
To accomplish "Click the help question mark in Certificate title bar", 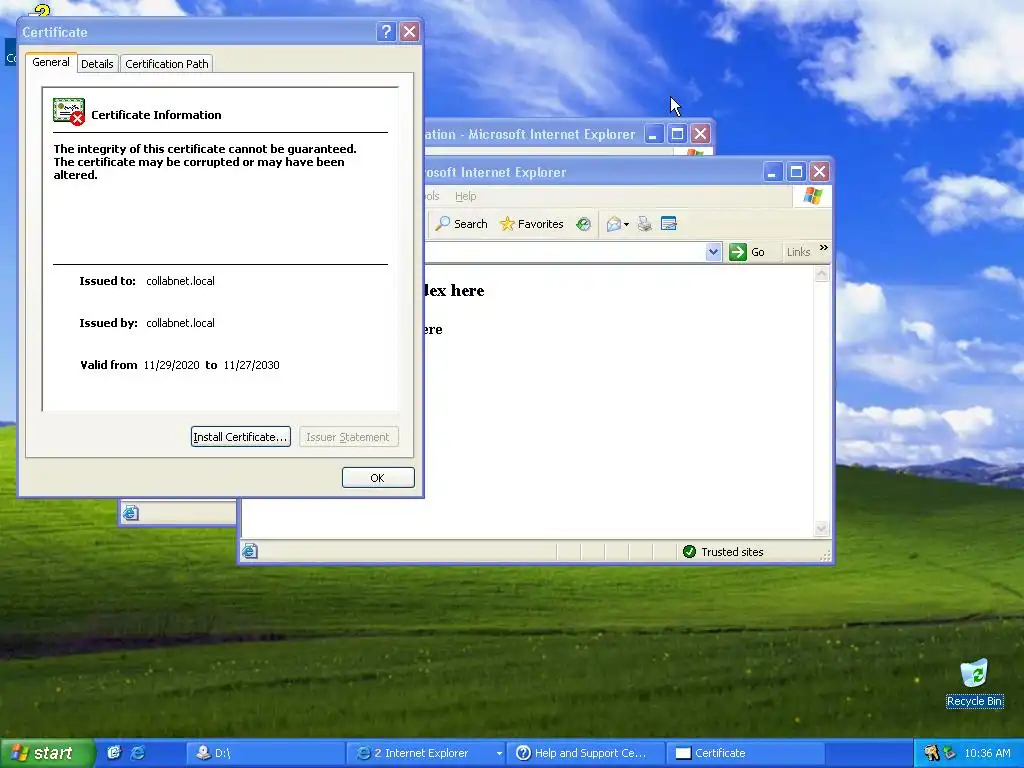I will (386, 31).
